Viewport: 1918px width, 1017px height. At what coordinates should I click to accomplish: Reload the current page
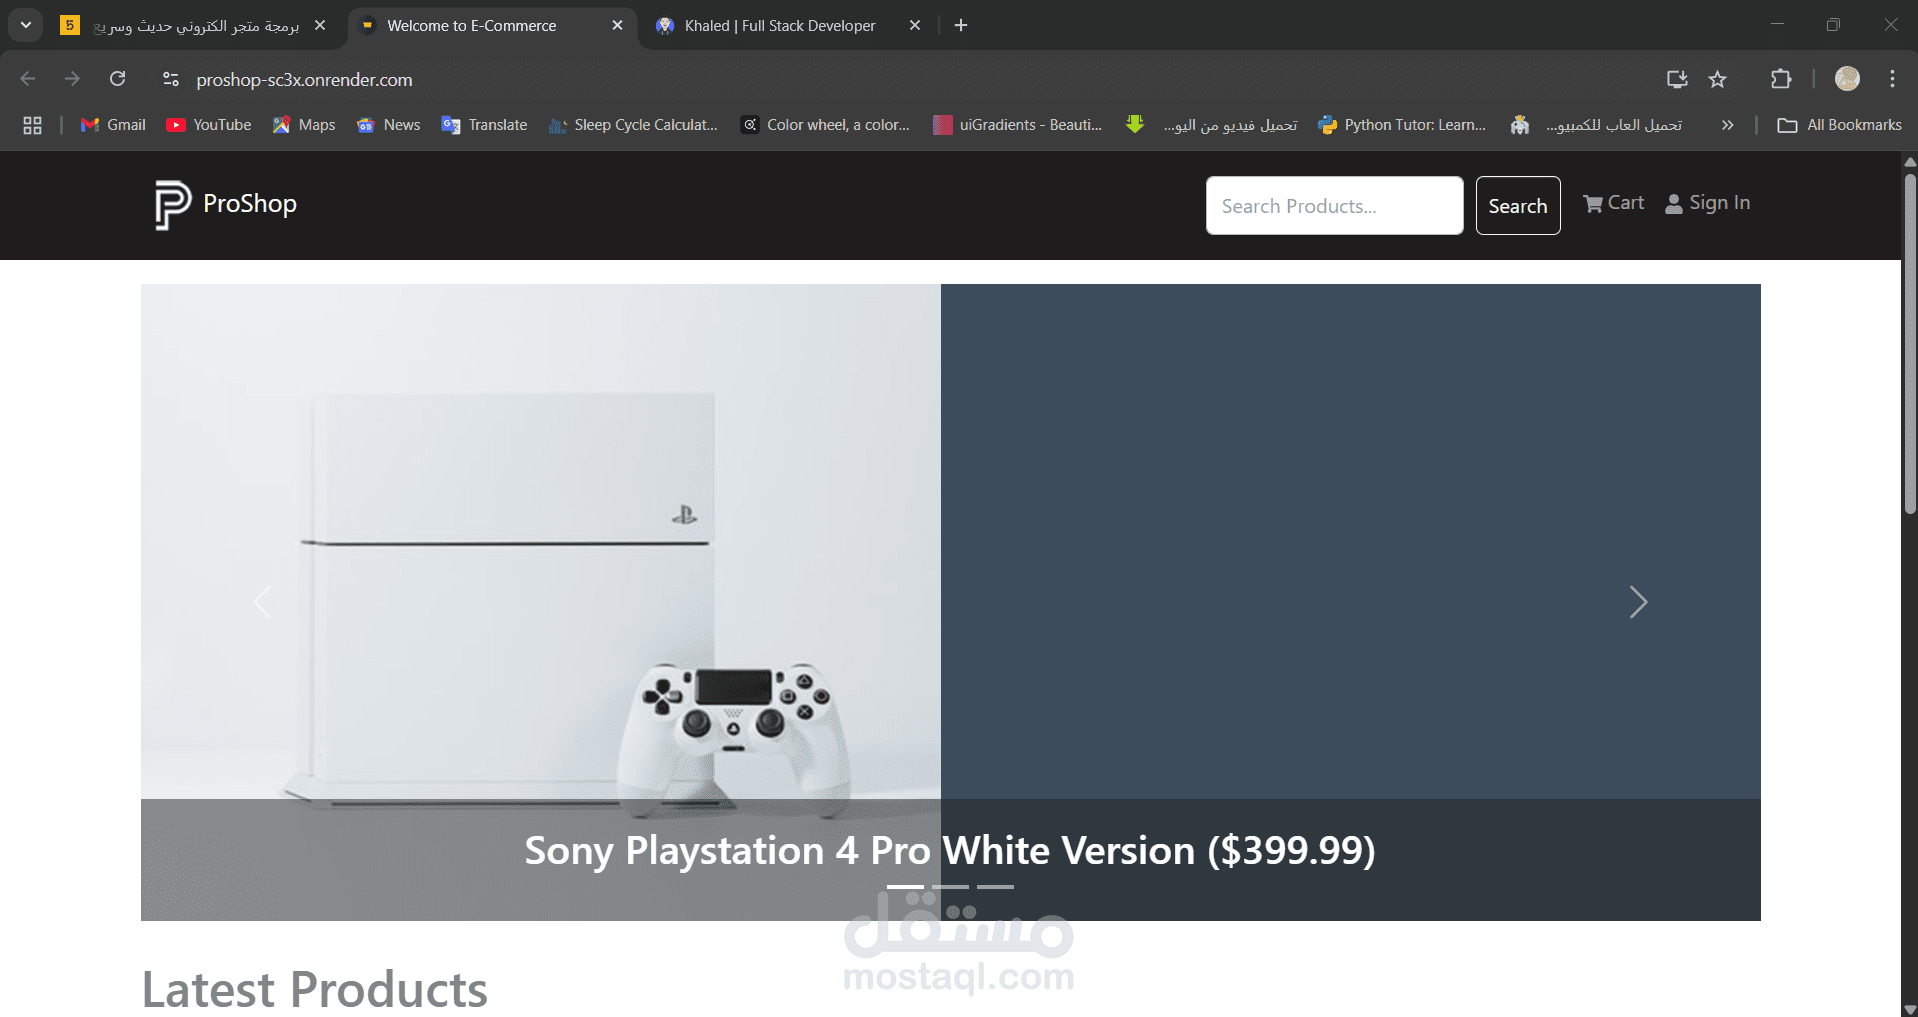pos(118,79)
